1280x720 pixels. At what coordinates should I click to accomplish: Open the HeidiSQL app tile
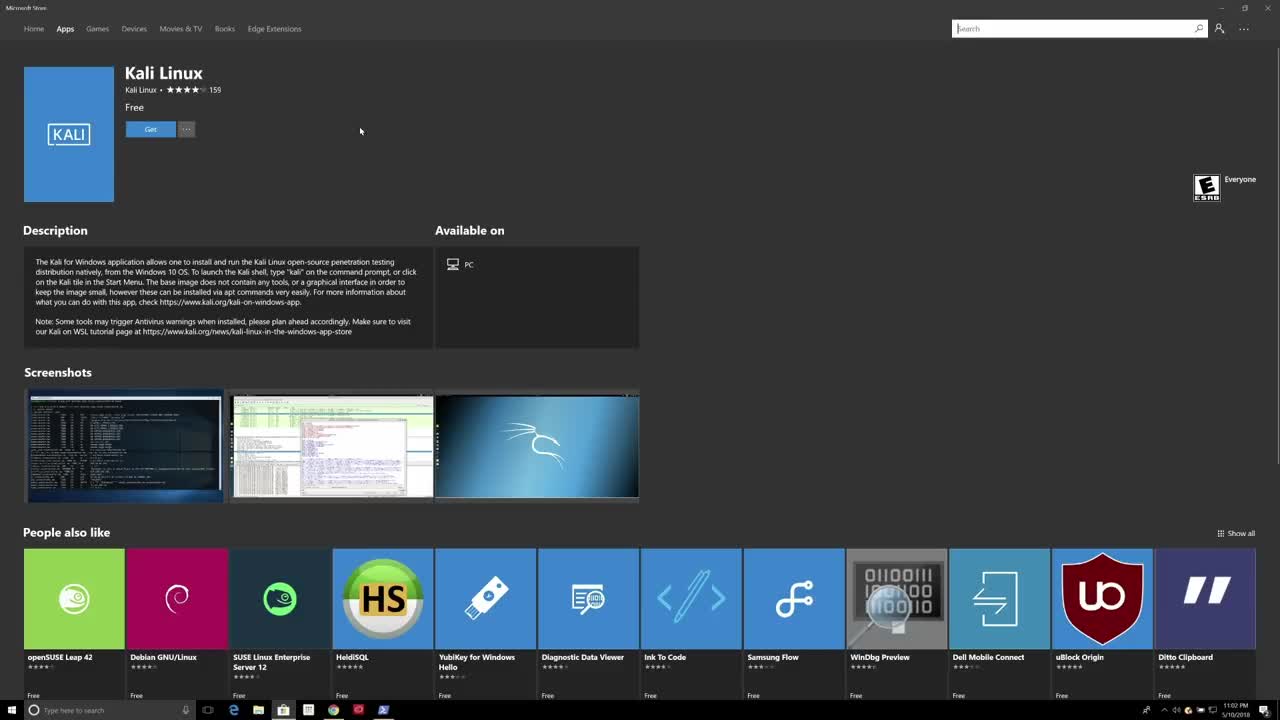click(x=383, y=624)
